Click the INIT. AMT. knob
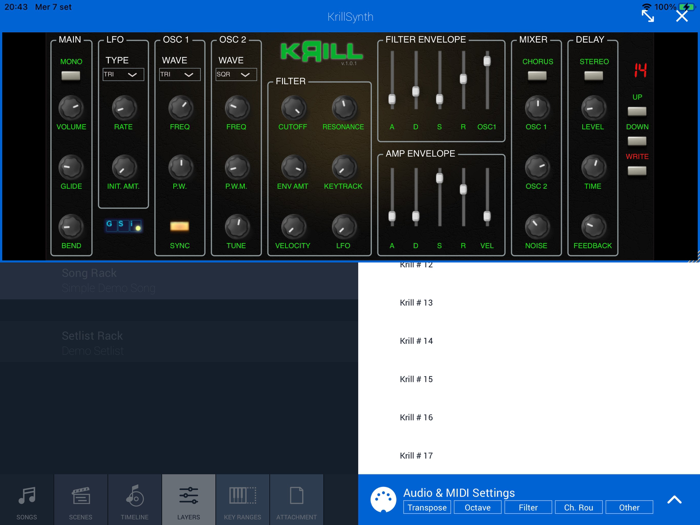Screen dimensions: 700x525 click(124, 167)
